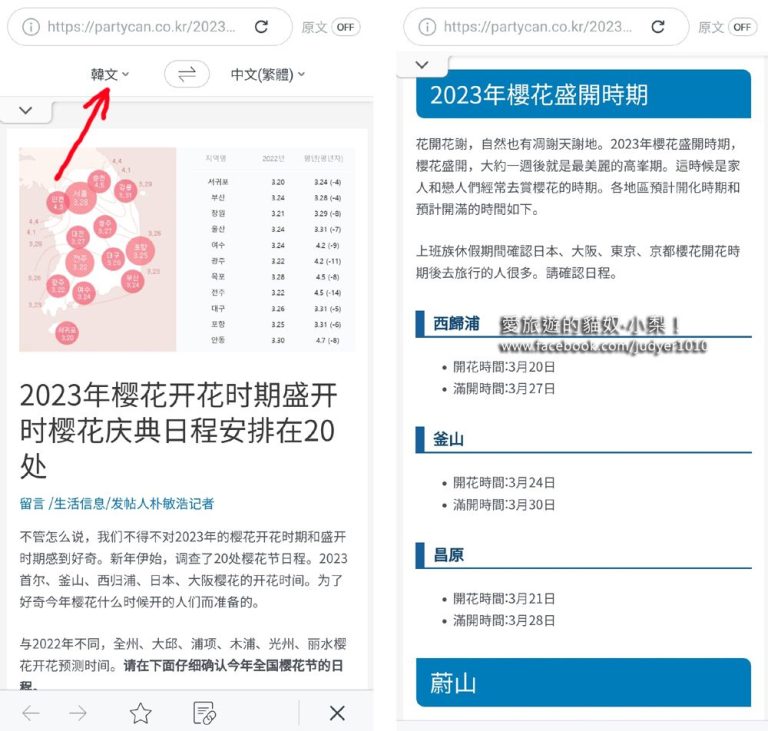This screenshot has width=768, height=731.
Task: Open the 中文(繁體) target language dropdown
Action: tap(267, 74)
